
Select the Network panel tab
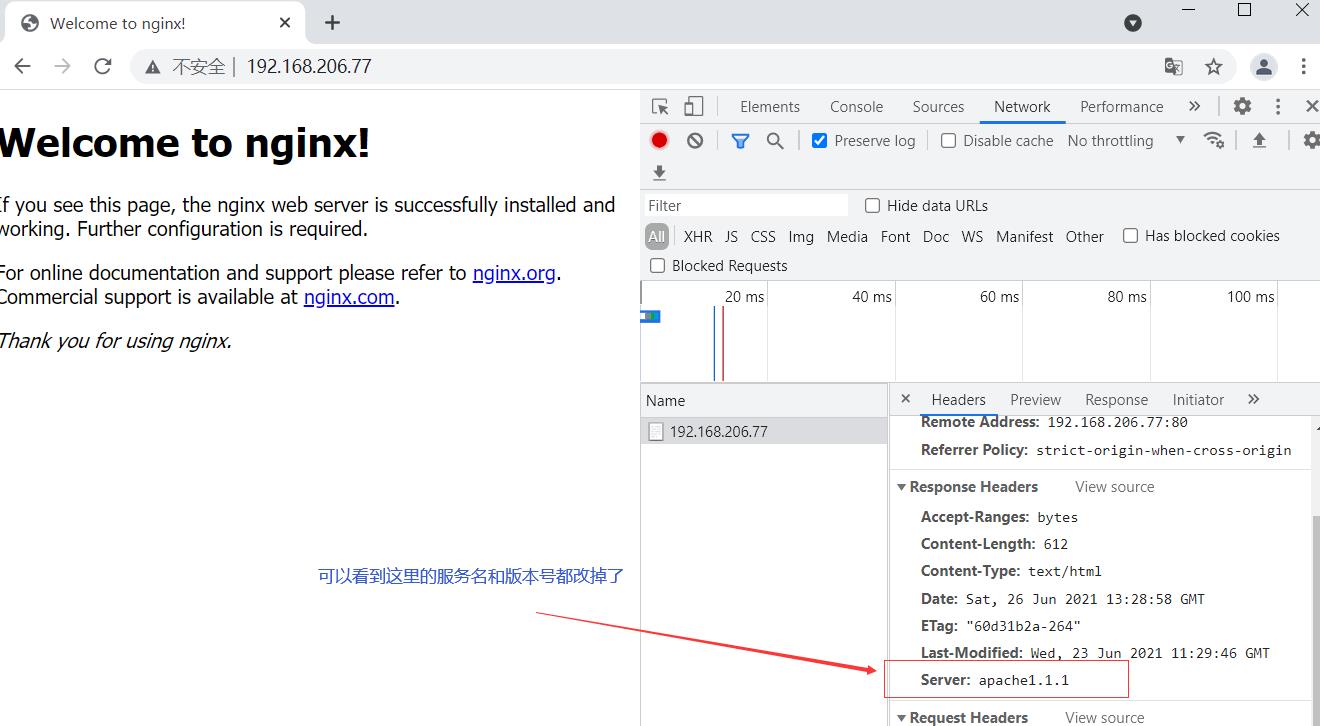coord(1022,106)
